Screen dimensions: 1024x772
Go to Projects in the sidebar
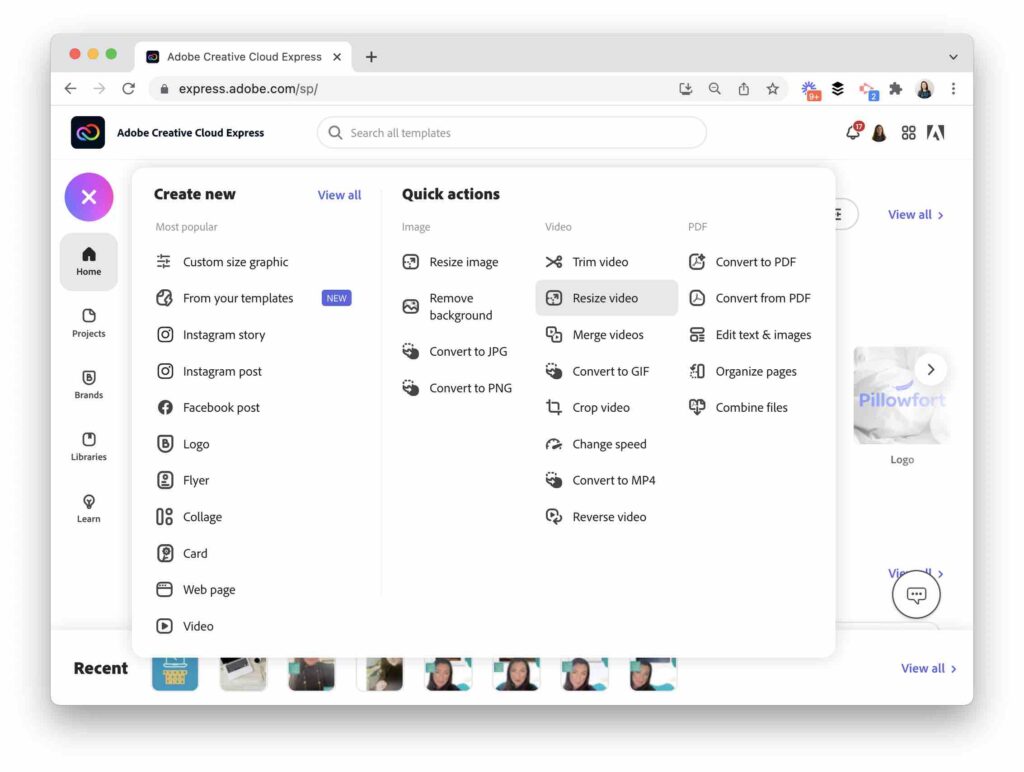pos(89,322)
